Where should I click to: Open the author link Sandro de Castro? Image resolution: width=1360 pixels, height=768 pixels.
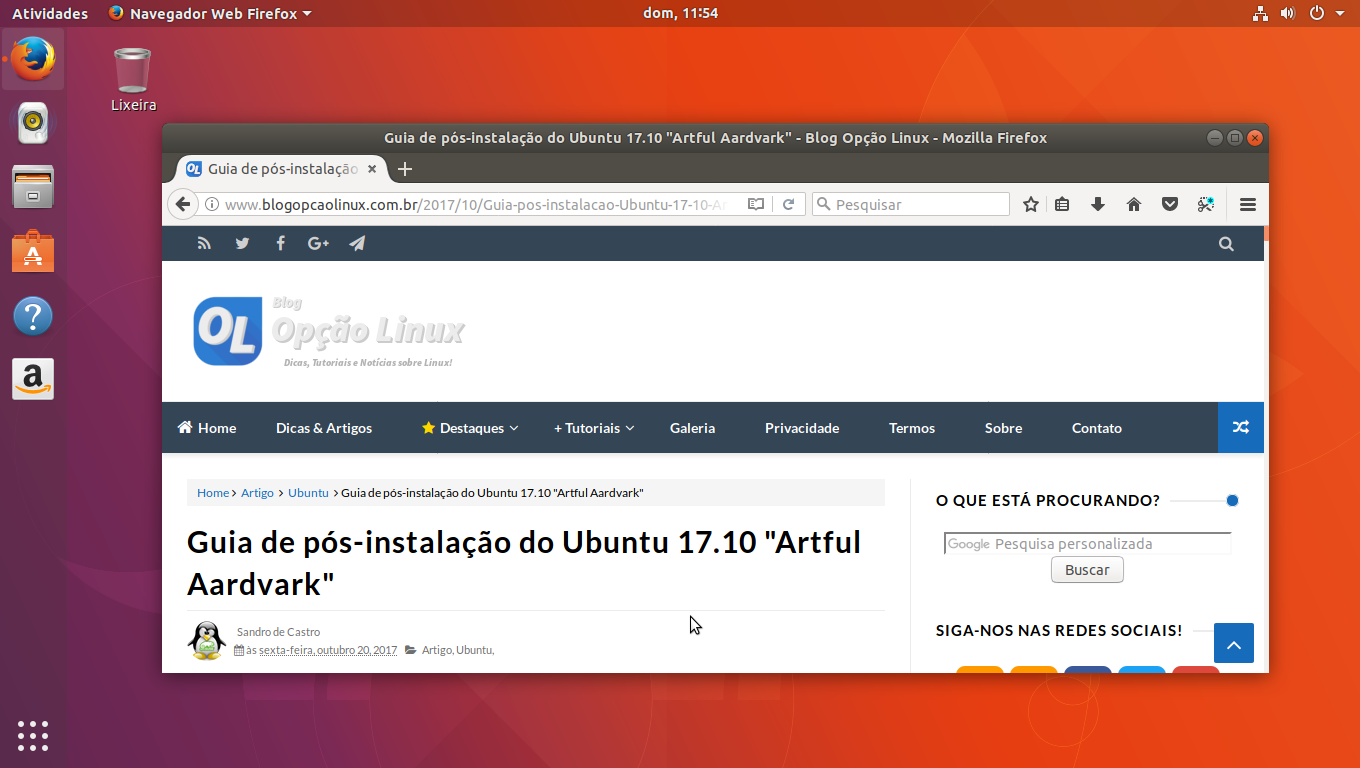pyautogui.click(x=278, y=632)
